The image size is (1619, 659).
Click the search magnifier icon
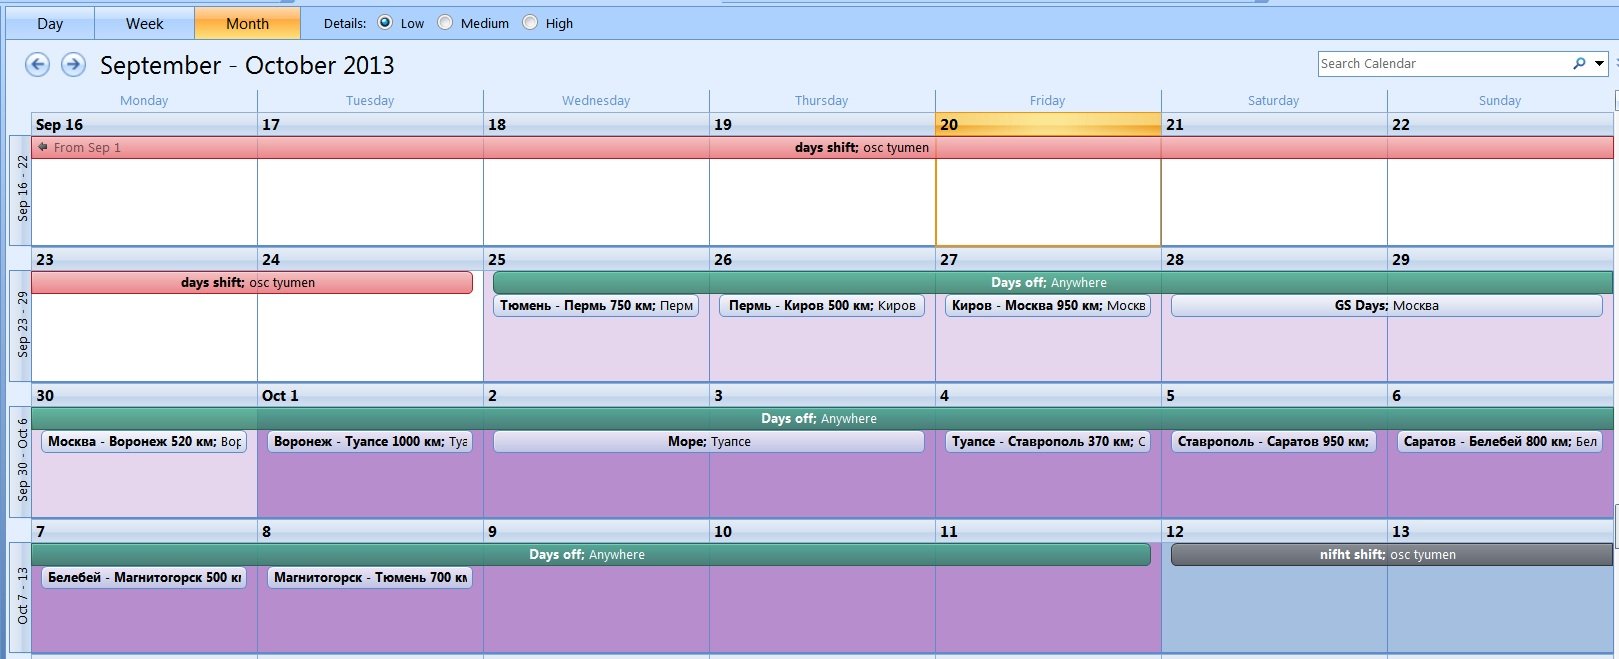coord(1579,64)
